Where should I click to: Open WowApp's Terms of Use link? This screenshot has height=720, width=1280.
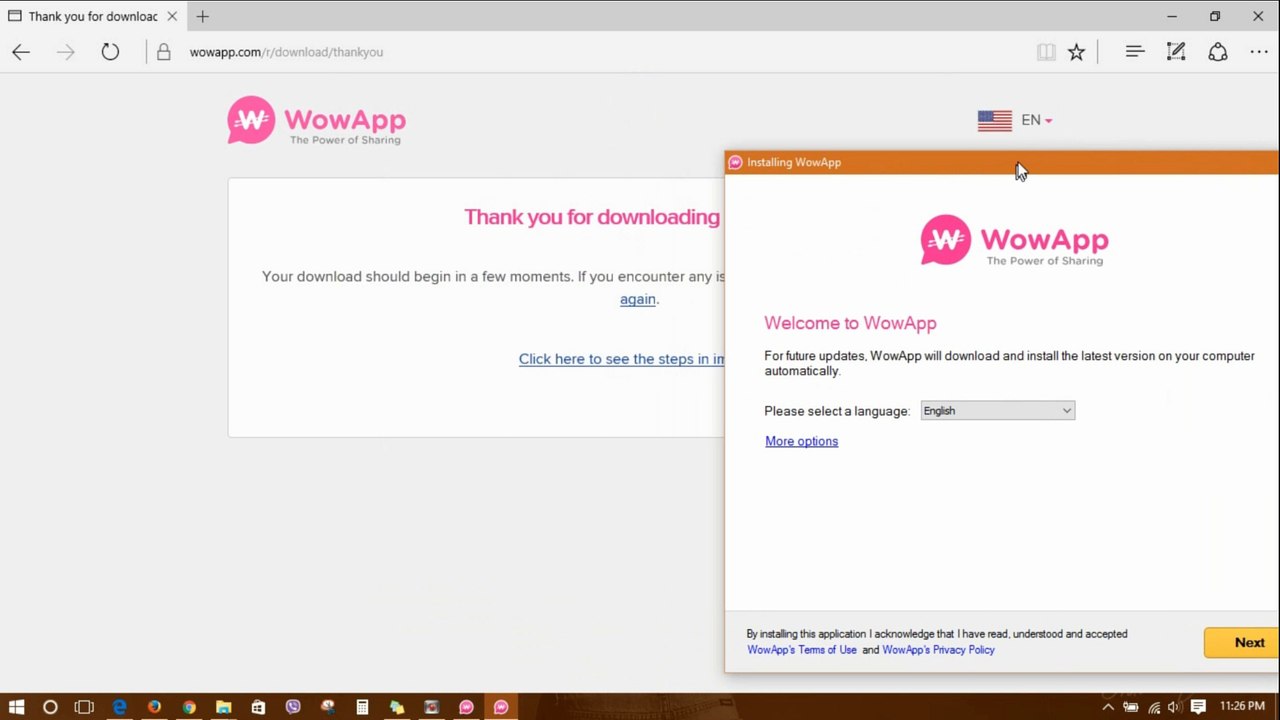802,650
